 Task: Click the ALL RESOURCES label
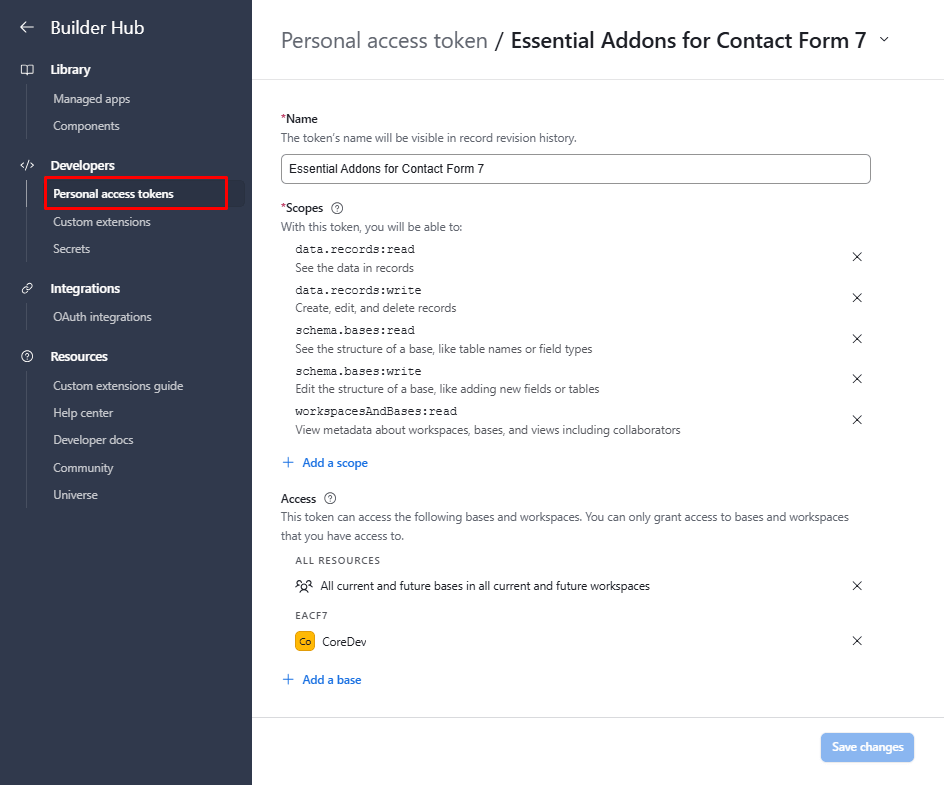(338, 560)
